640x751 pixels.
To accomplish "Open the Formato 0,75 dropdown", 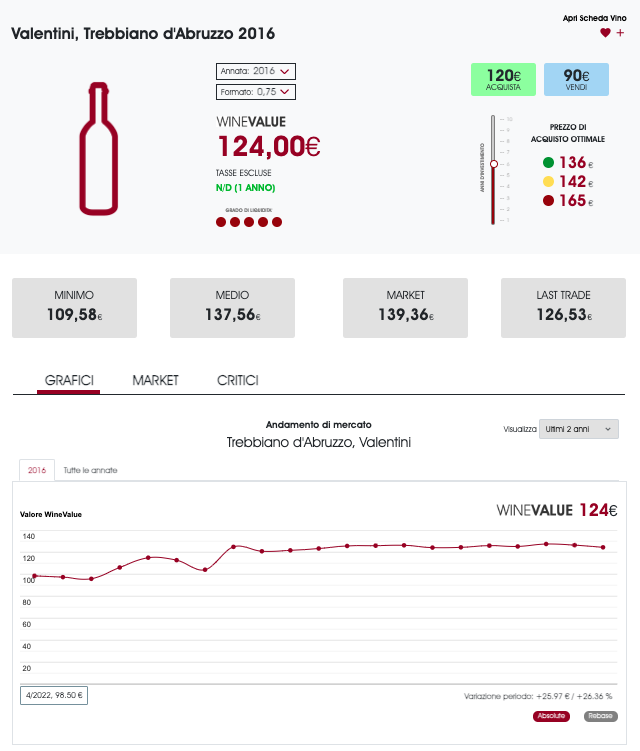I will click(256, 92).
